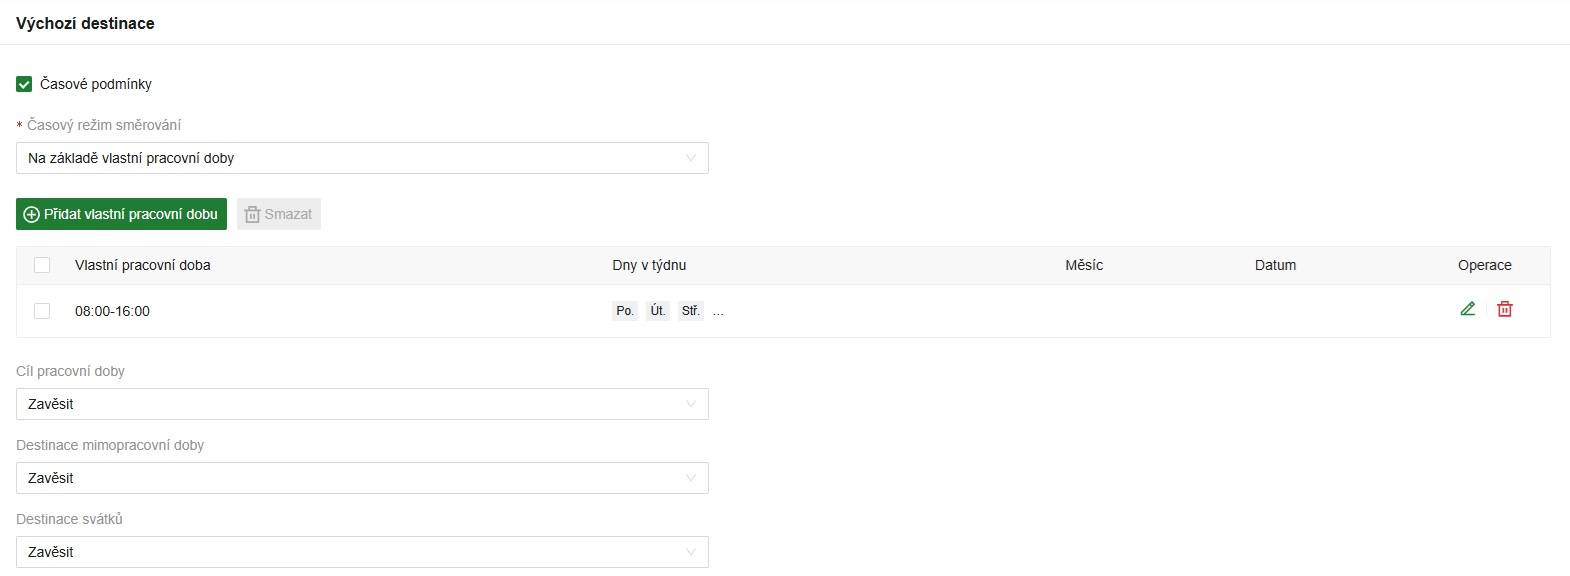Click the trash icon beside Smazat
The width and height of the screenshot is (1570, 576).
pyautogui.click(x=252, y=215)
